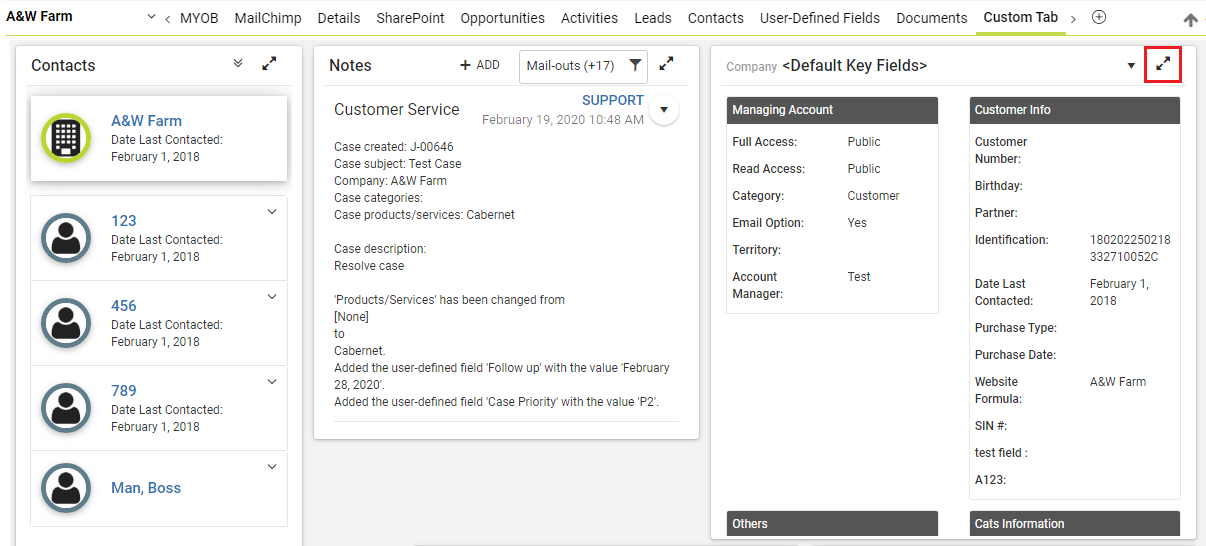Open contact 789 link
Screen dimensions: 1206x546
(124, 391)
